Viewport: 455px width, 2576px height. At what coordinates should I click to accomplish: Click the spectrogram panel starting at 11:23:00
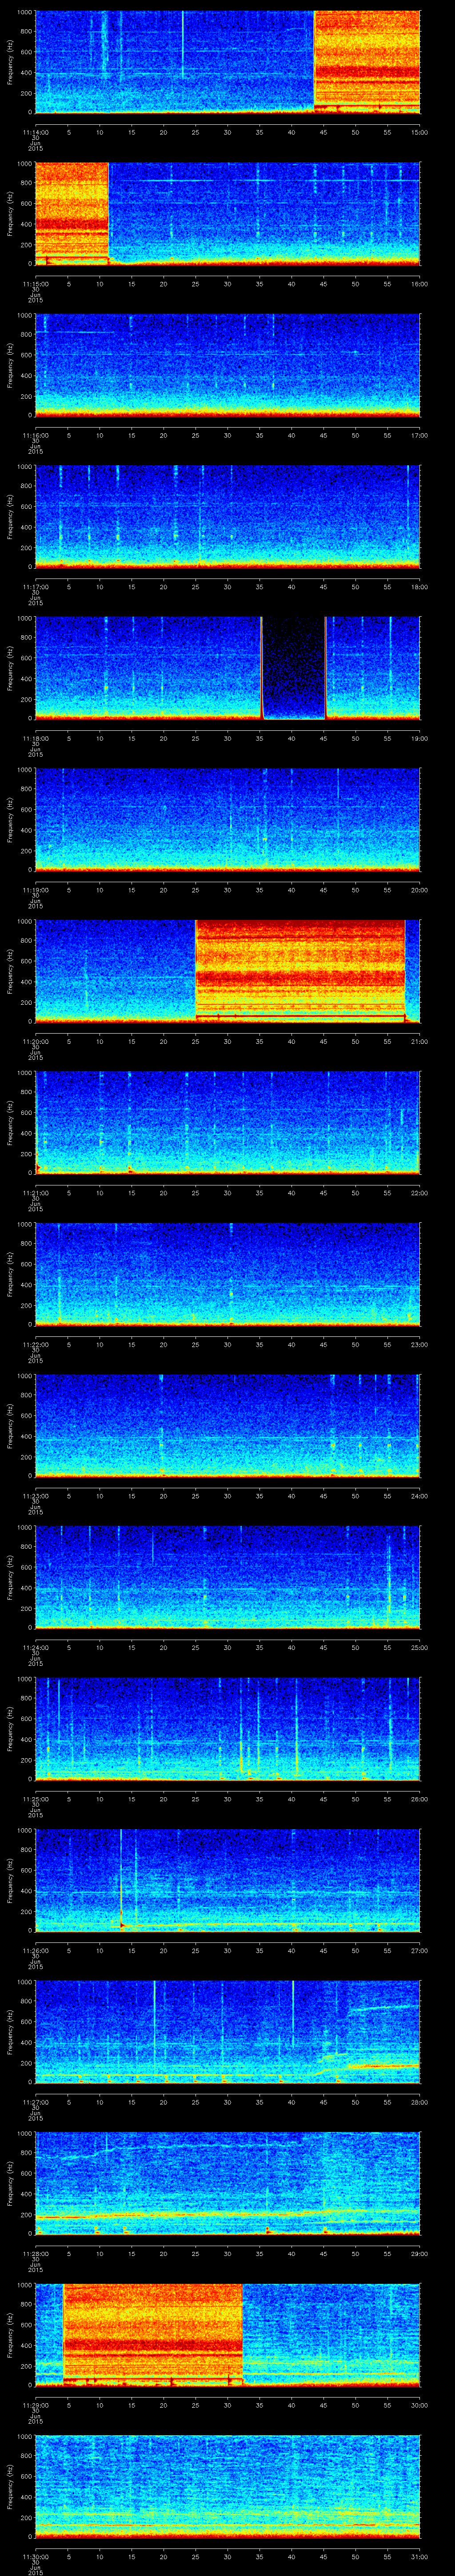tap(227, 1426)
